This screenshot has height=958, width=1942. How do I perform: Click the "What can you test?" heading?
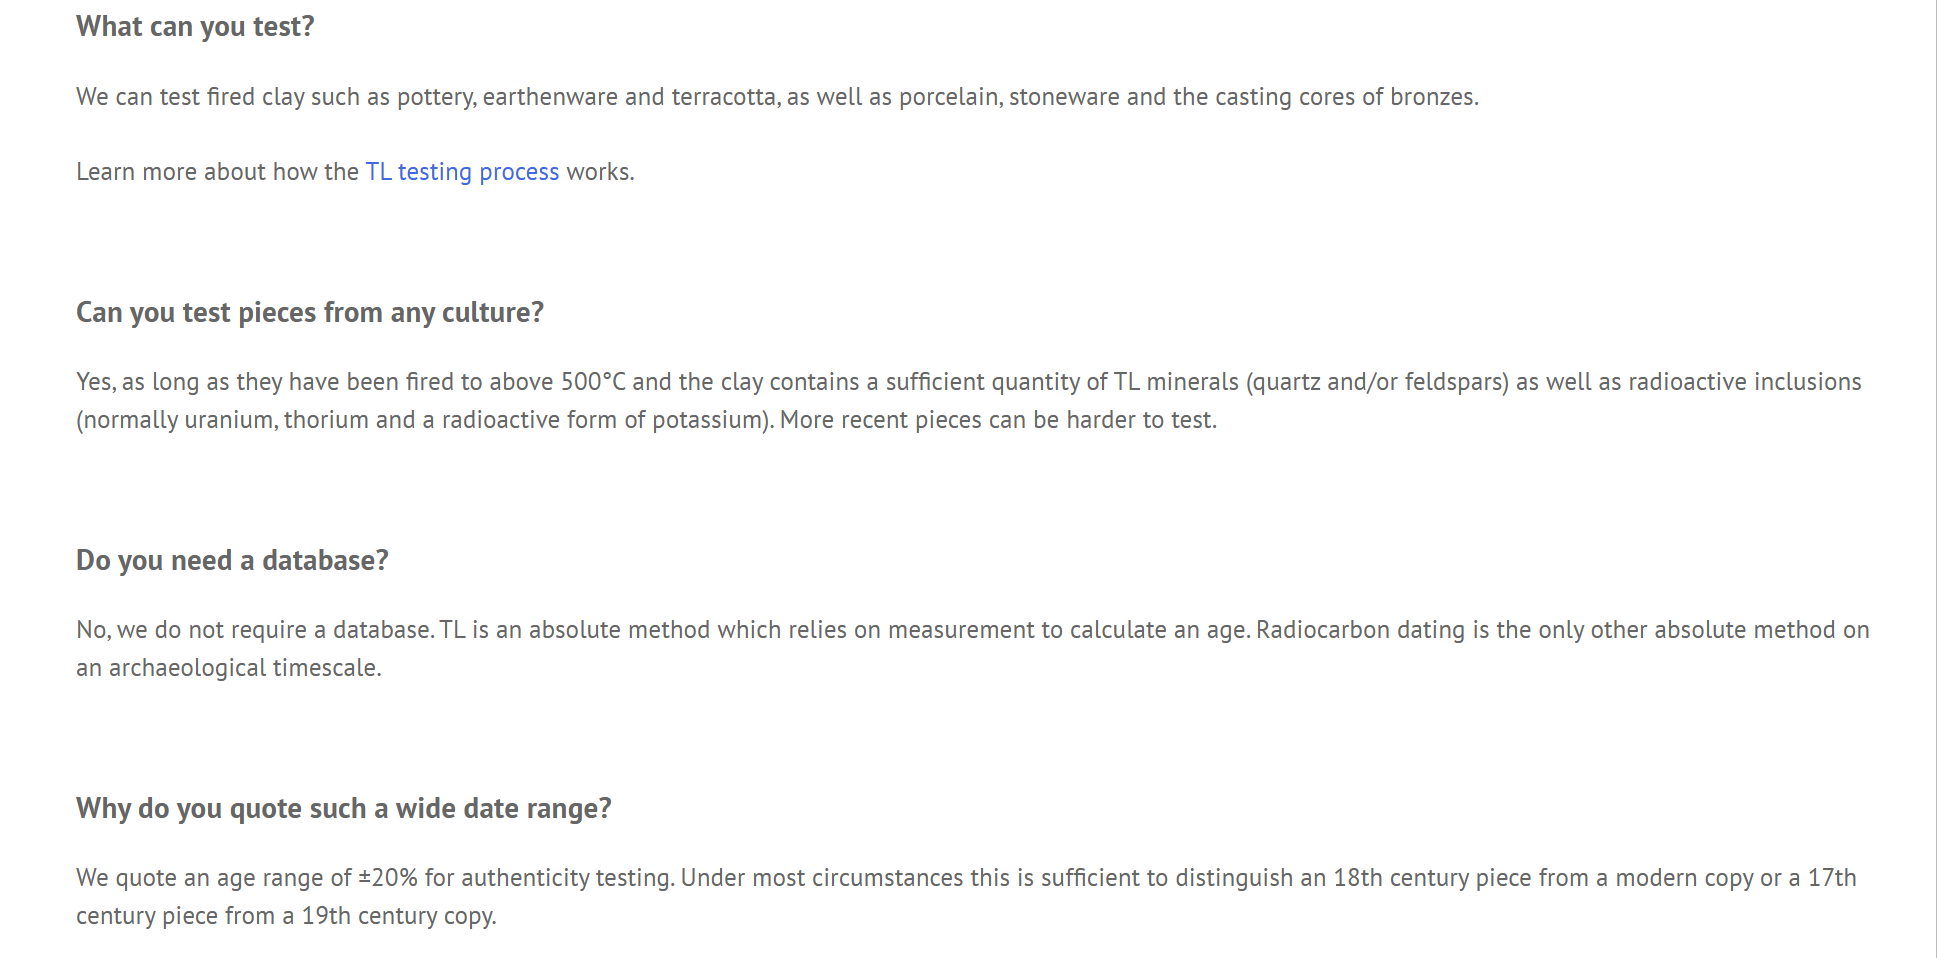tap(195, 27)
